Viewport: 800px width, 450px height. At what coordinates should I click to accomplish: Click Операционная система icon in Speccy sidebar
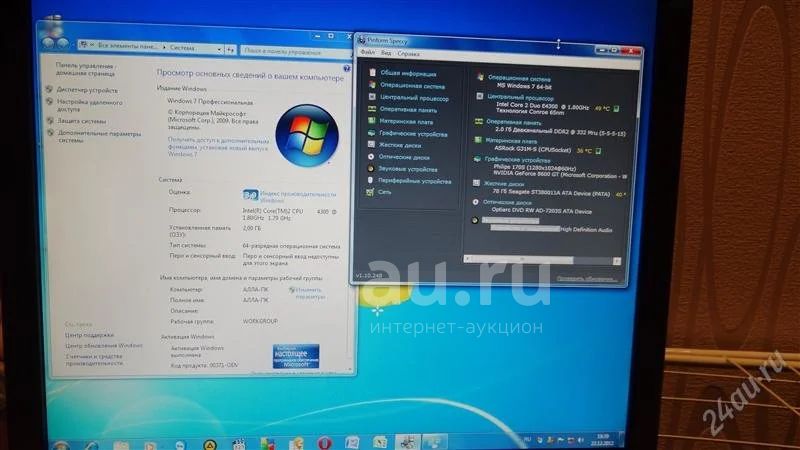pos(372,85)
